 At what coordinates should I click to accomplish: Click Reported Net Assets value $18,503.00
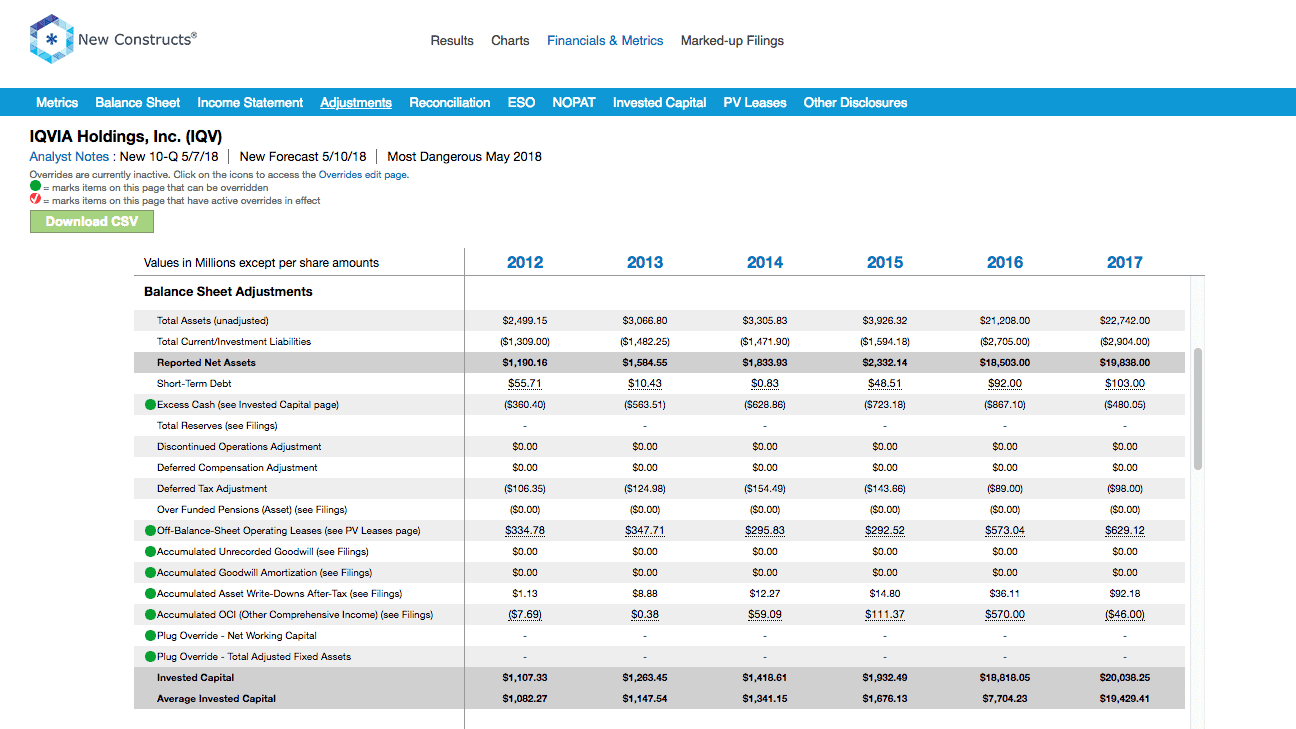point(1005,363)
